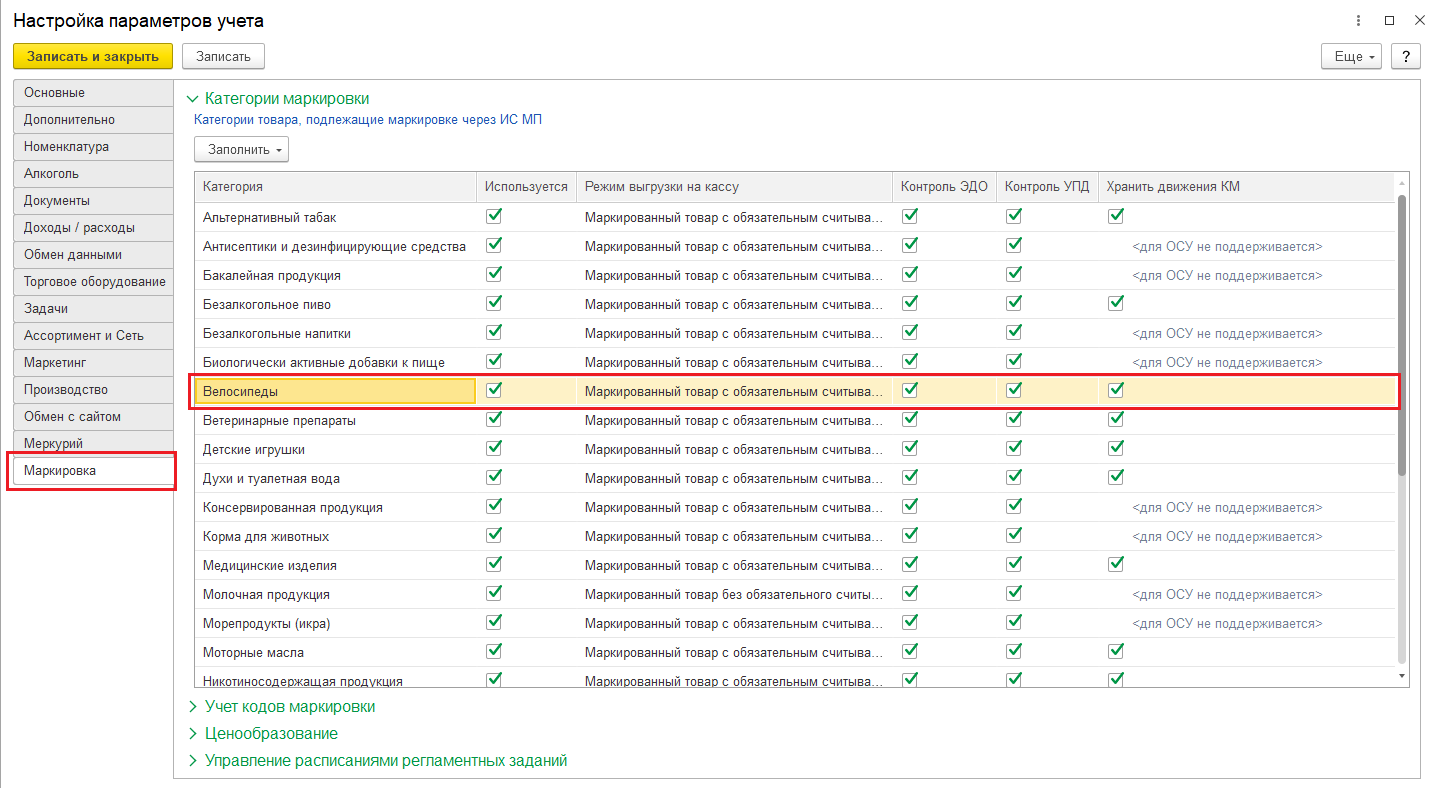Select the Моторные масла category row
This screenshot has width=1440, height=788.
pyautogui.click(x=254, y=652)
